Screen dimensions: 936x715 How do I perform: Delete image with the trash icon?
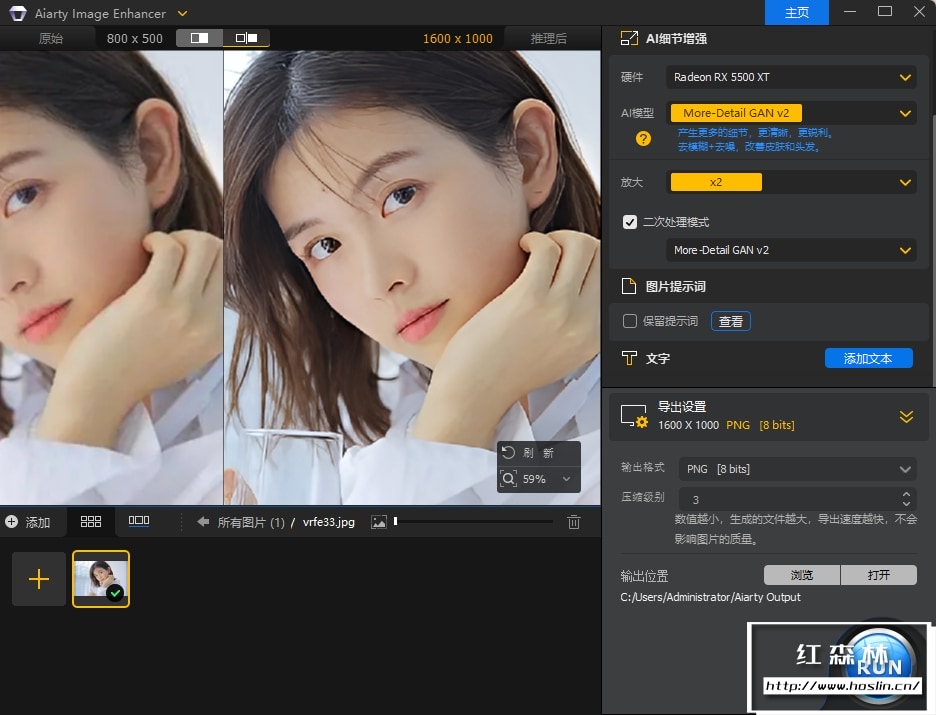(574, 522)
